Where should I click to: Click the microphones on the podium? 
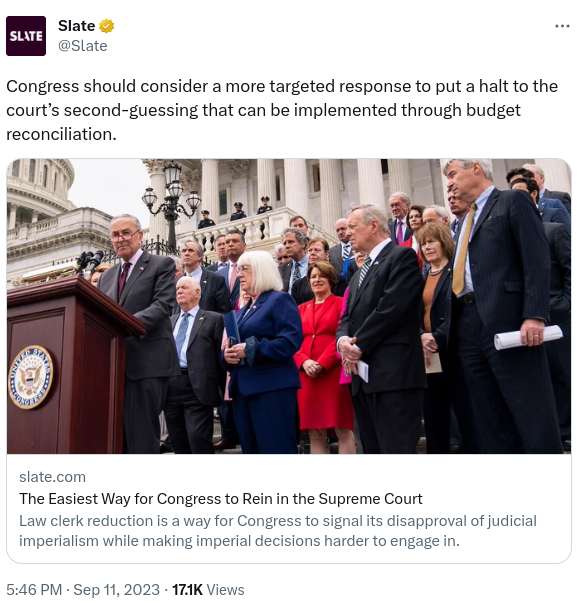coord(89,262)
